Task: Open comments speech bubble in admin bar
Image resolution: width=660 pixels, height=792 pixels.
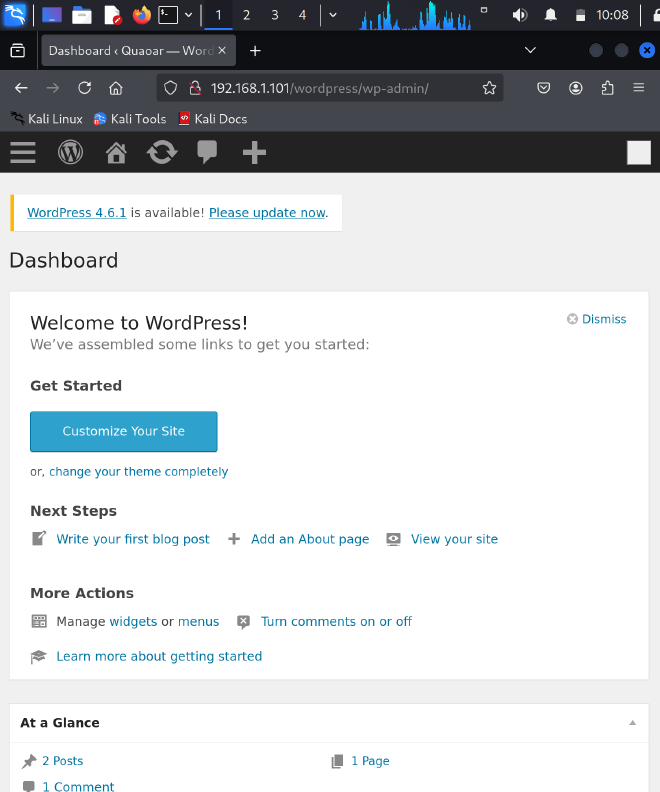Action: pos(207,152)
